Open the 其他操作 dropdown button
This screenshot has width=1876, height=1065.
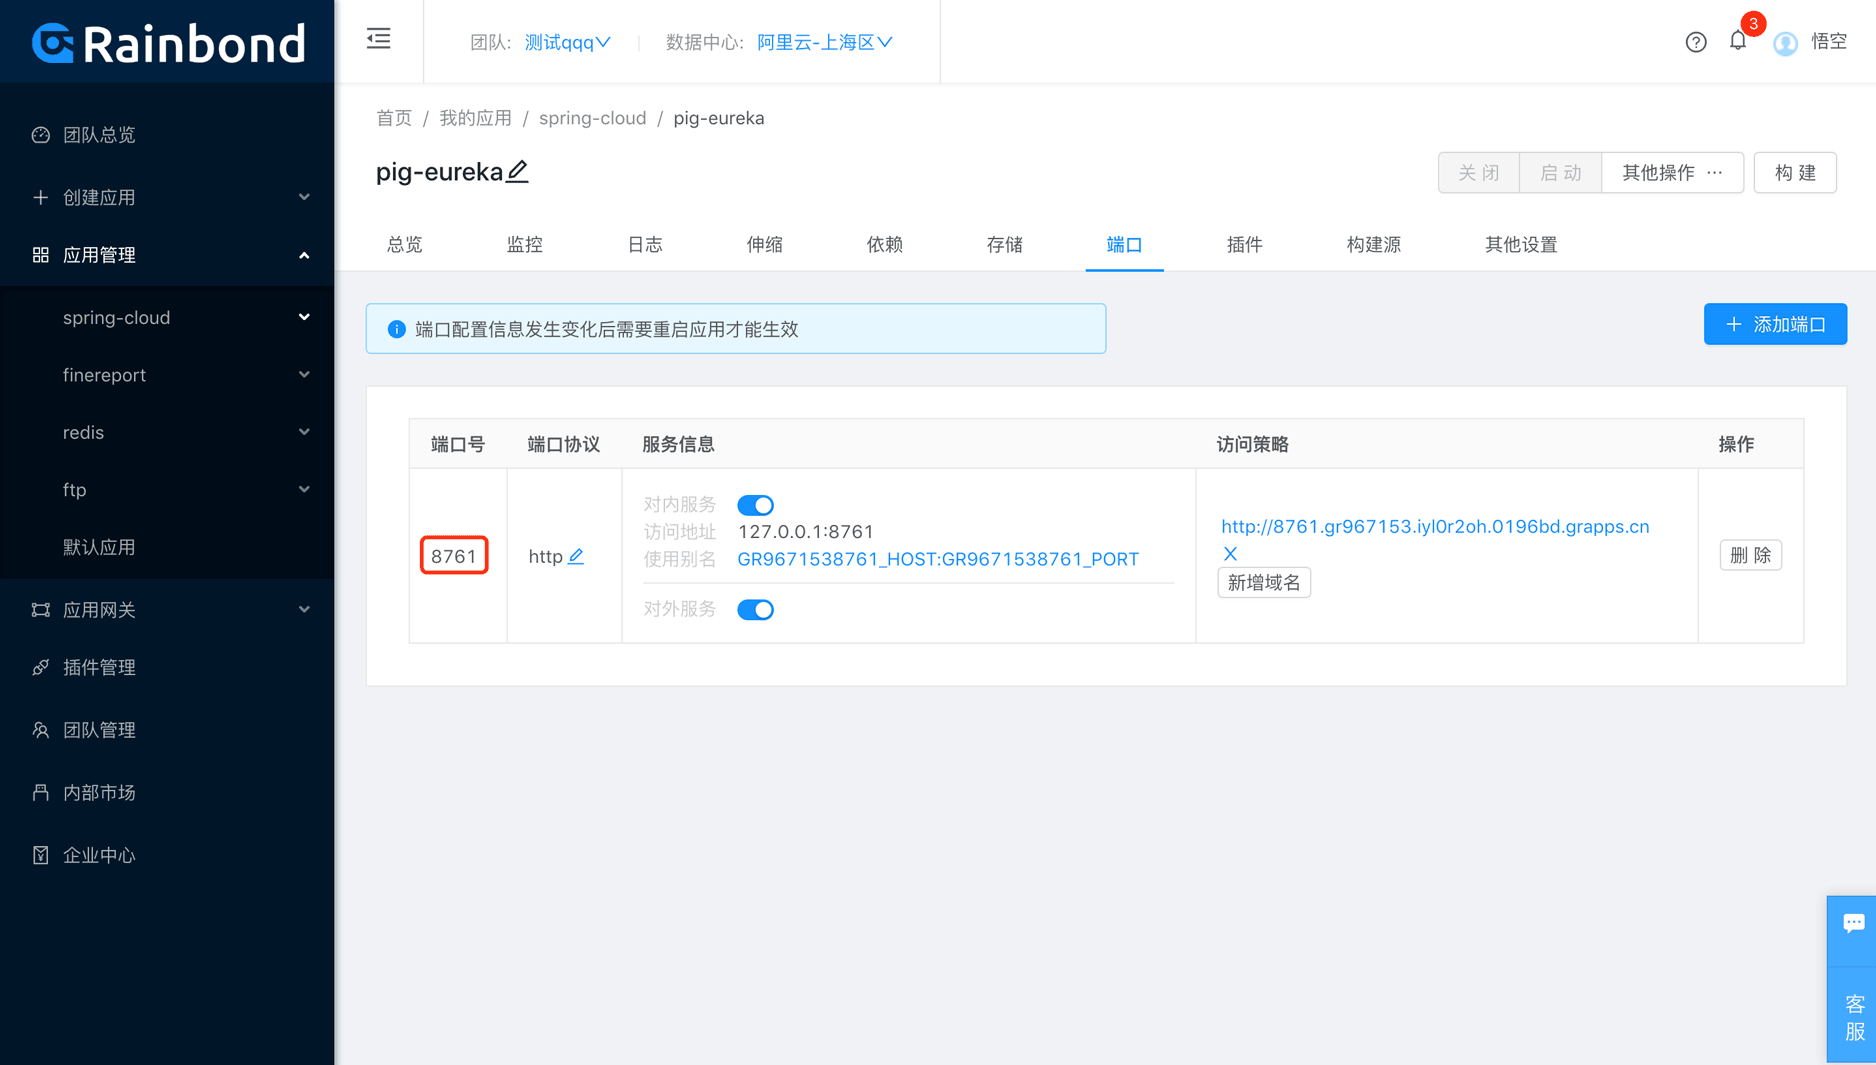click(1672, 173)
